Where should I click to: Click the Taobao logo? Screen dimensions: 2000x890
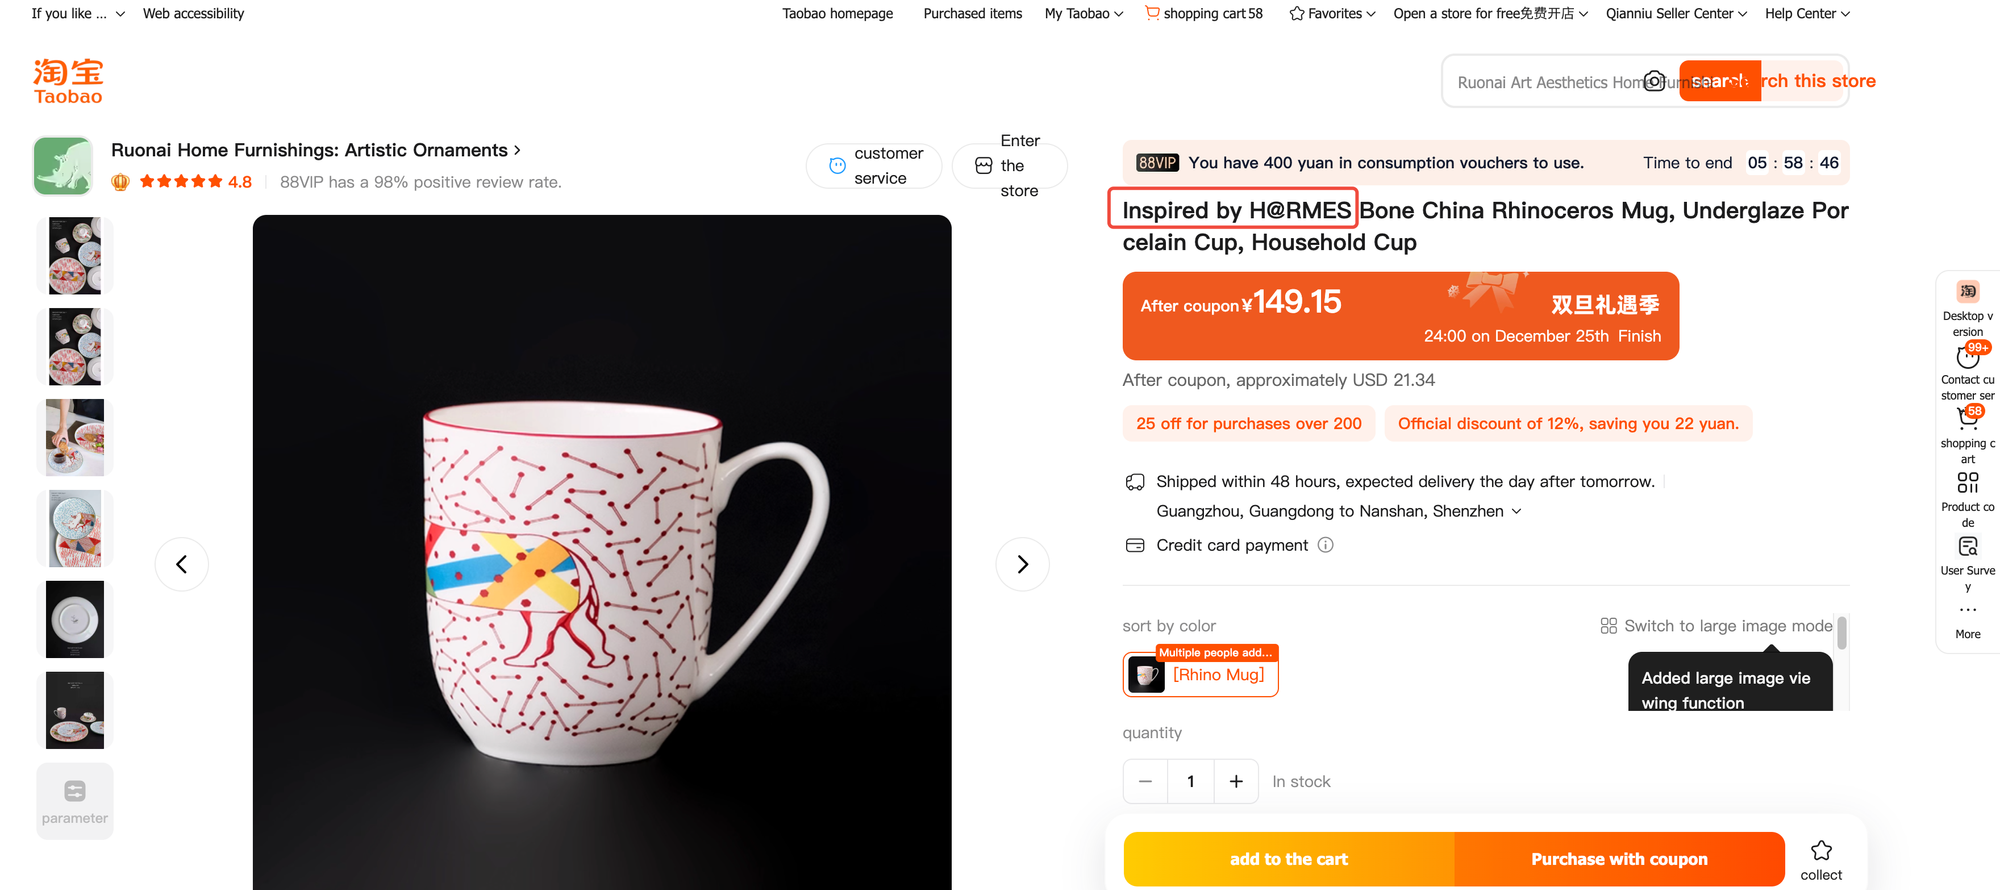click(68, 81)
